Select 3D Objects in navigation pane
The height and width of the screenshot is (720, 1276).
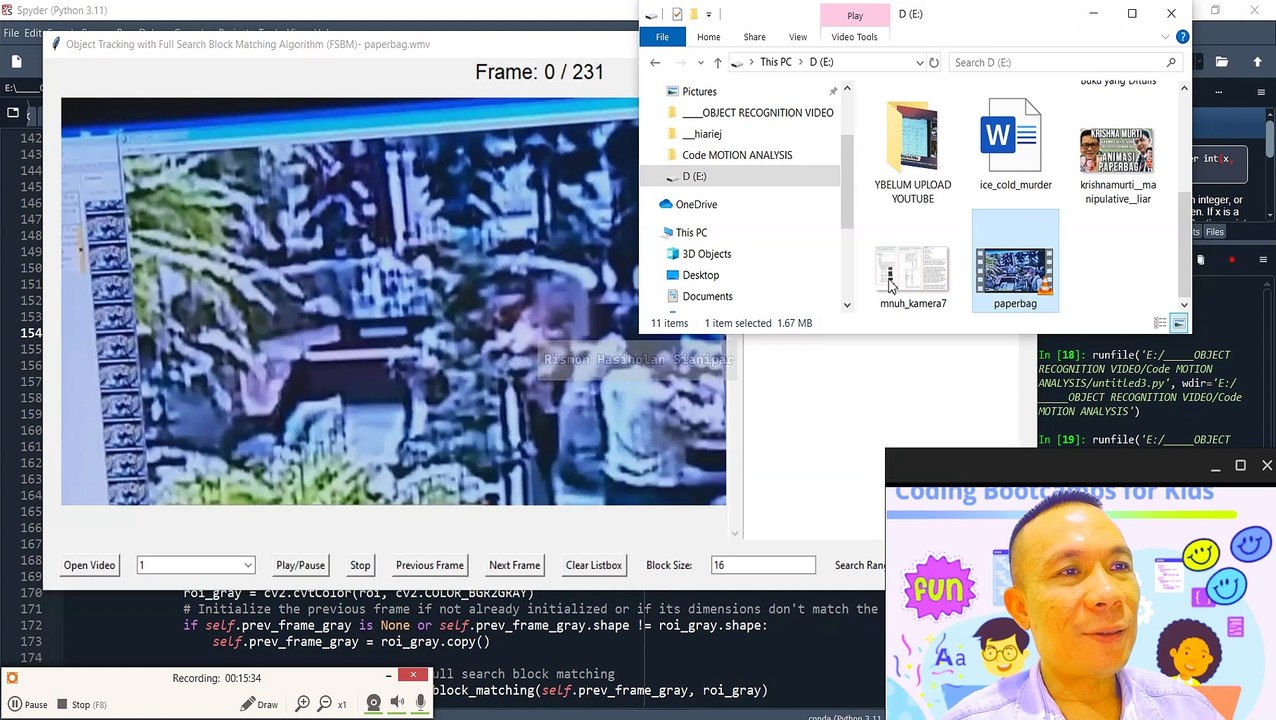coord(706,254)
